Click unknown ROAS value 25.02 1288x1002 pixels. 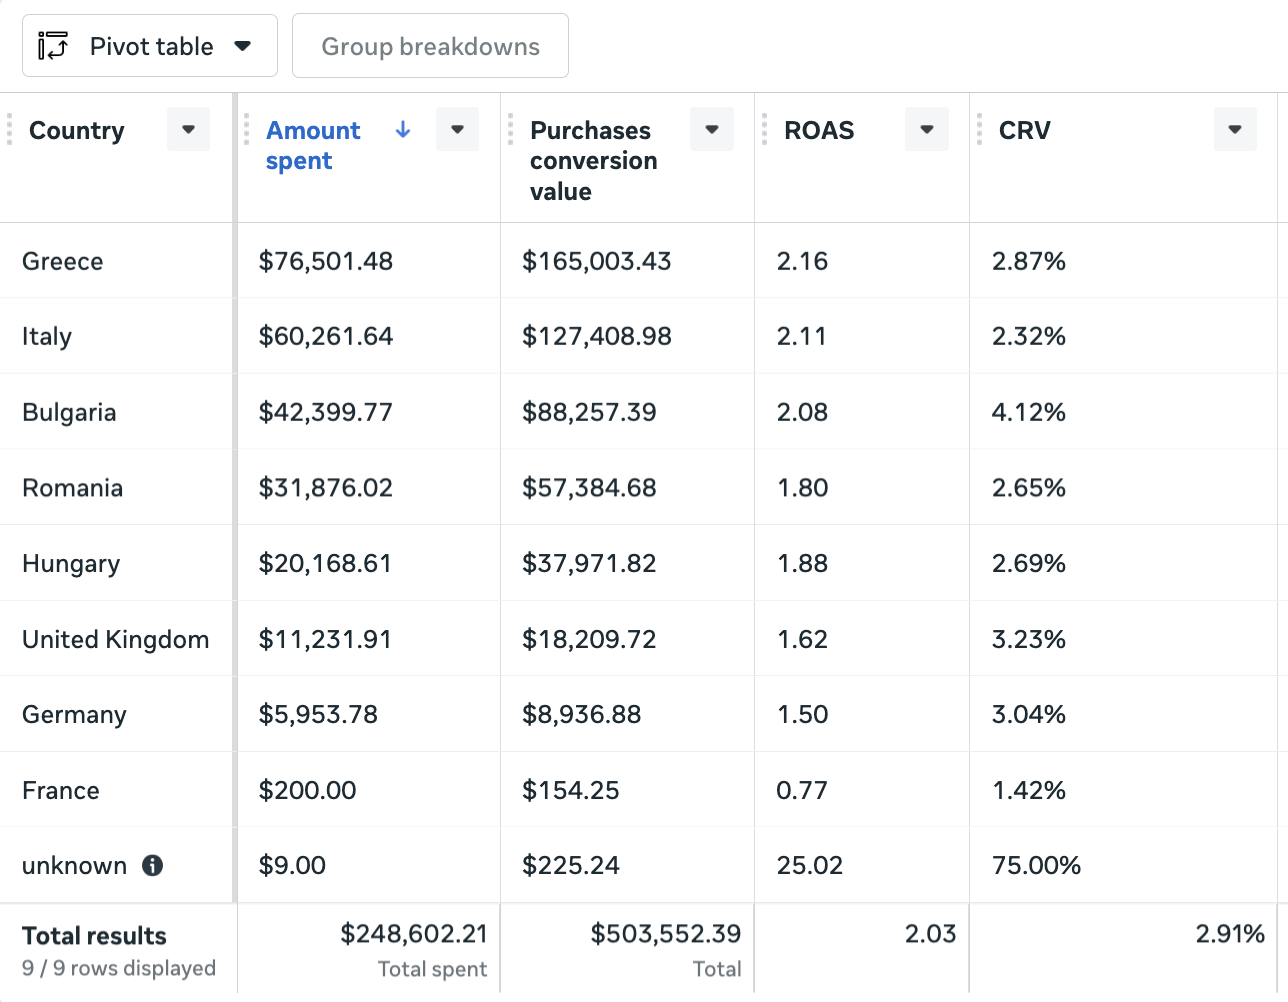(x=810, y=865)
